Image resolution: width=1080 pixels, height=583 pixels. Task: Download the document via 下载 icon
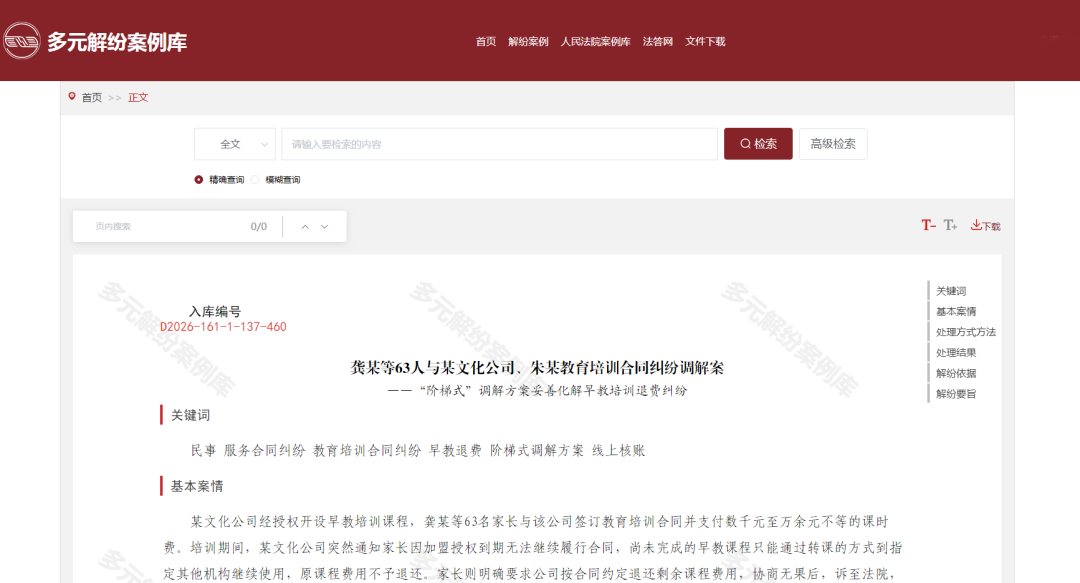point(985,225)
